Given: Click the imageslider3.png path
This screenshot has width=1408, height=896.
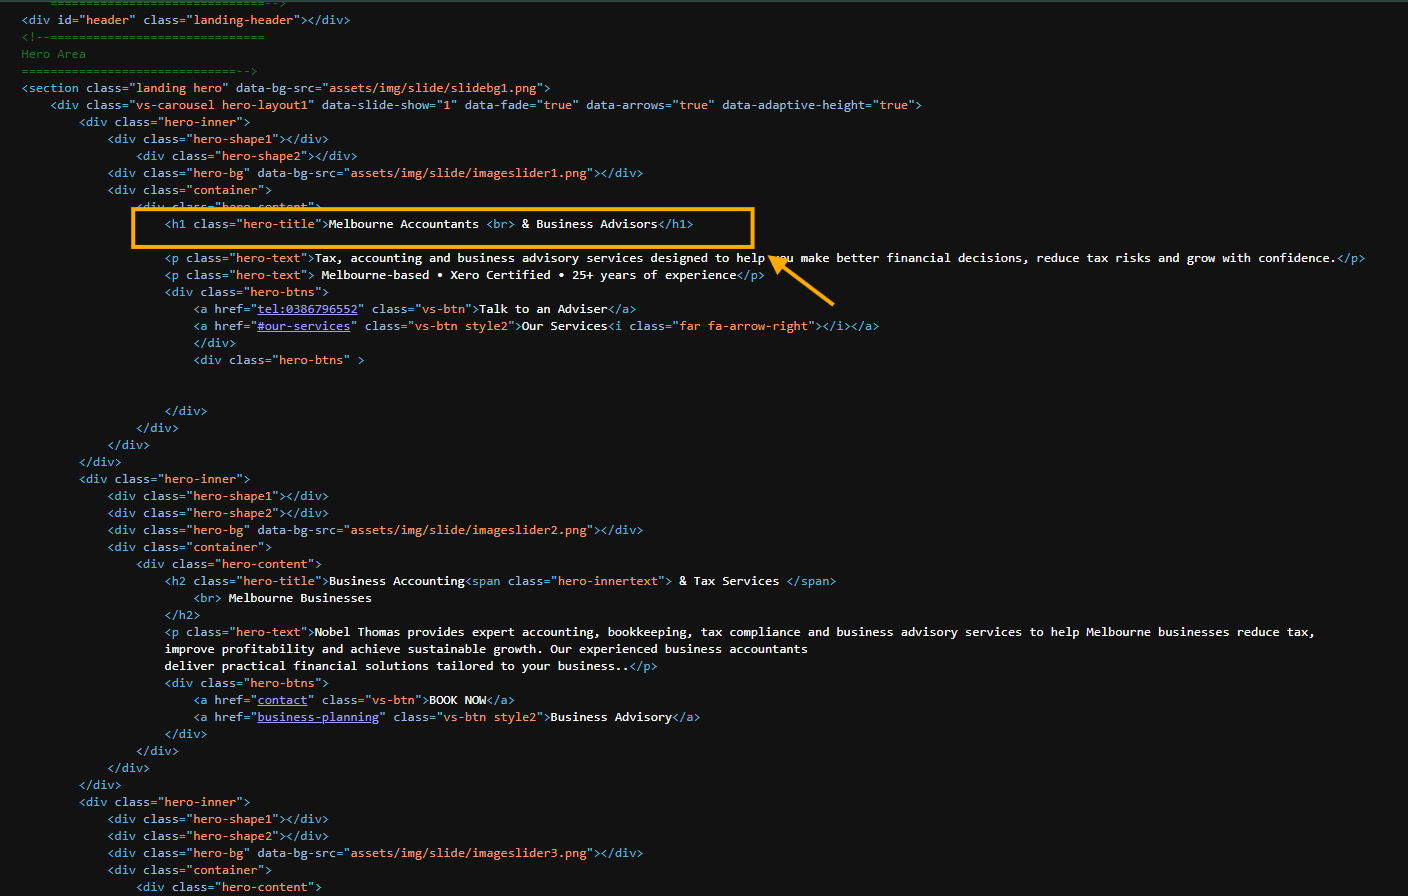Looking at the screenshot, I should pos(468,853).
